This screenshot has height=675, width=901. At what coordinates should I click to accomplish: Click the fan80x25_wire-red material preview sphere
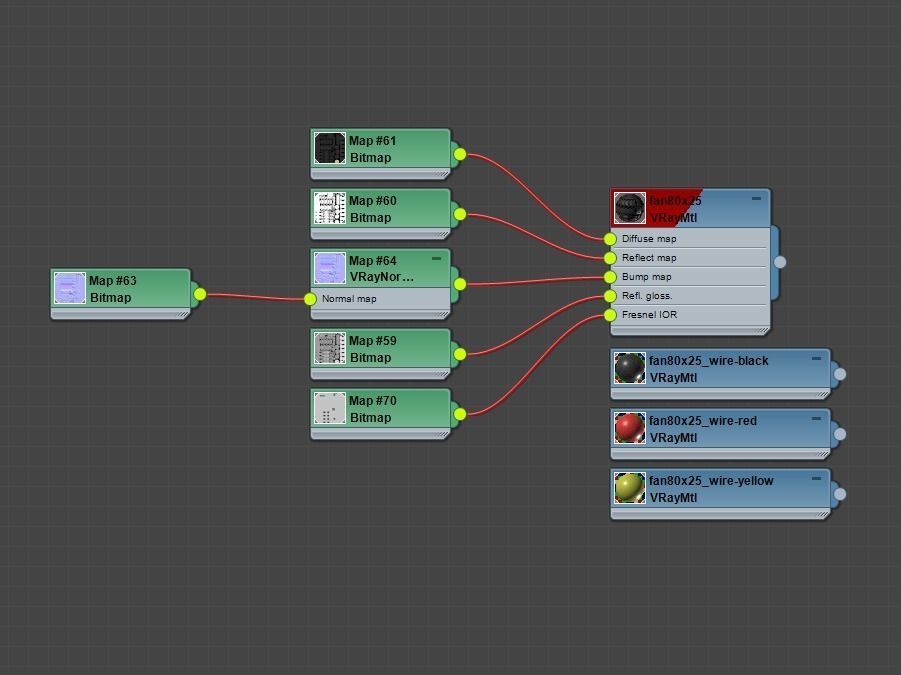[x=630, y=428]
